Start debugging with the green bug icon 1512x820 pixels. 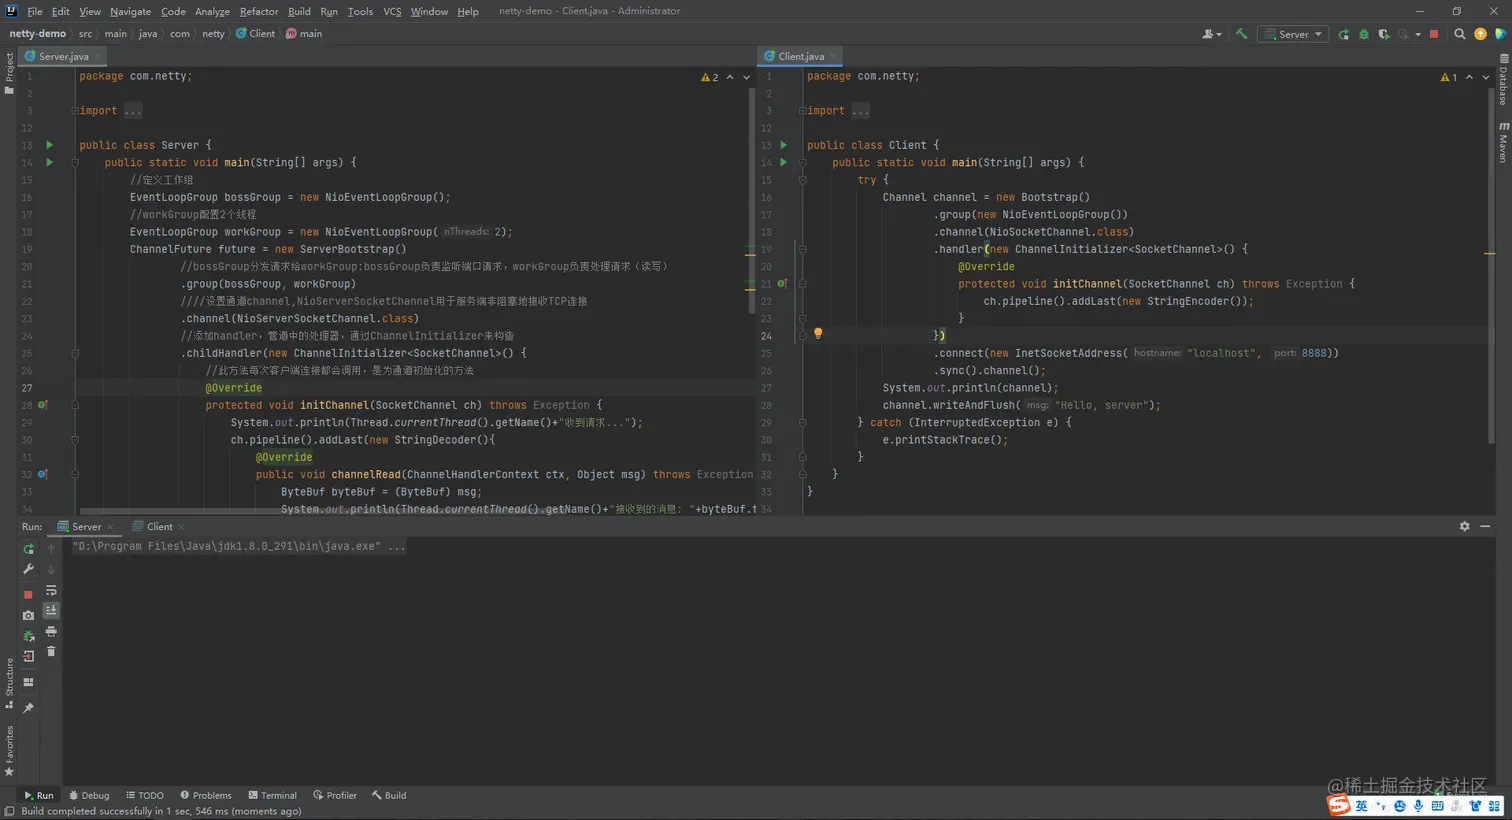(1363, 34)
